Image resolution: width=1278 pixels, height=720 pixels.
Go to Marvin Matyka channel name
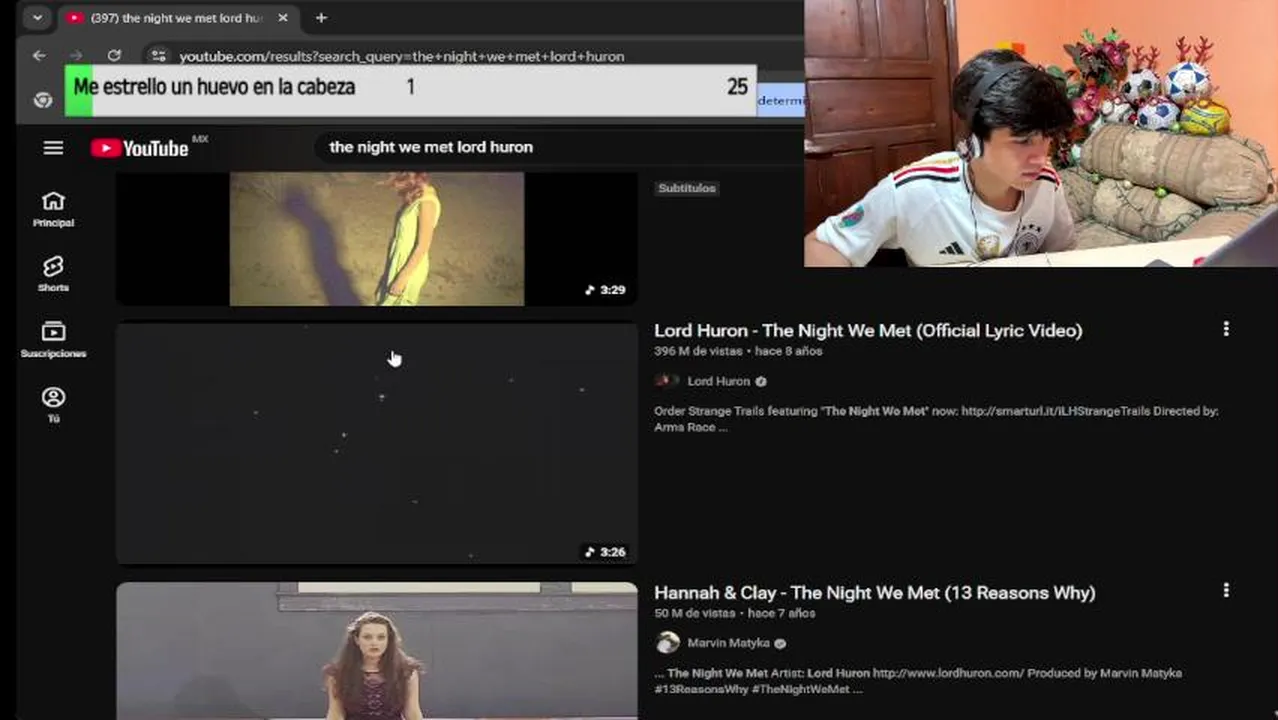(x=728, y=643)
